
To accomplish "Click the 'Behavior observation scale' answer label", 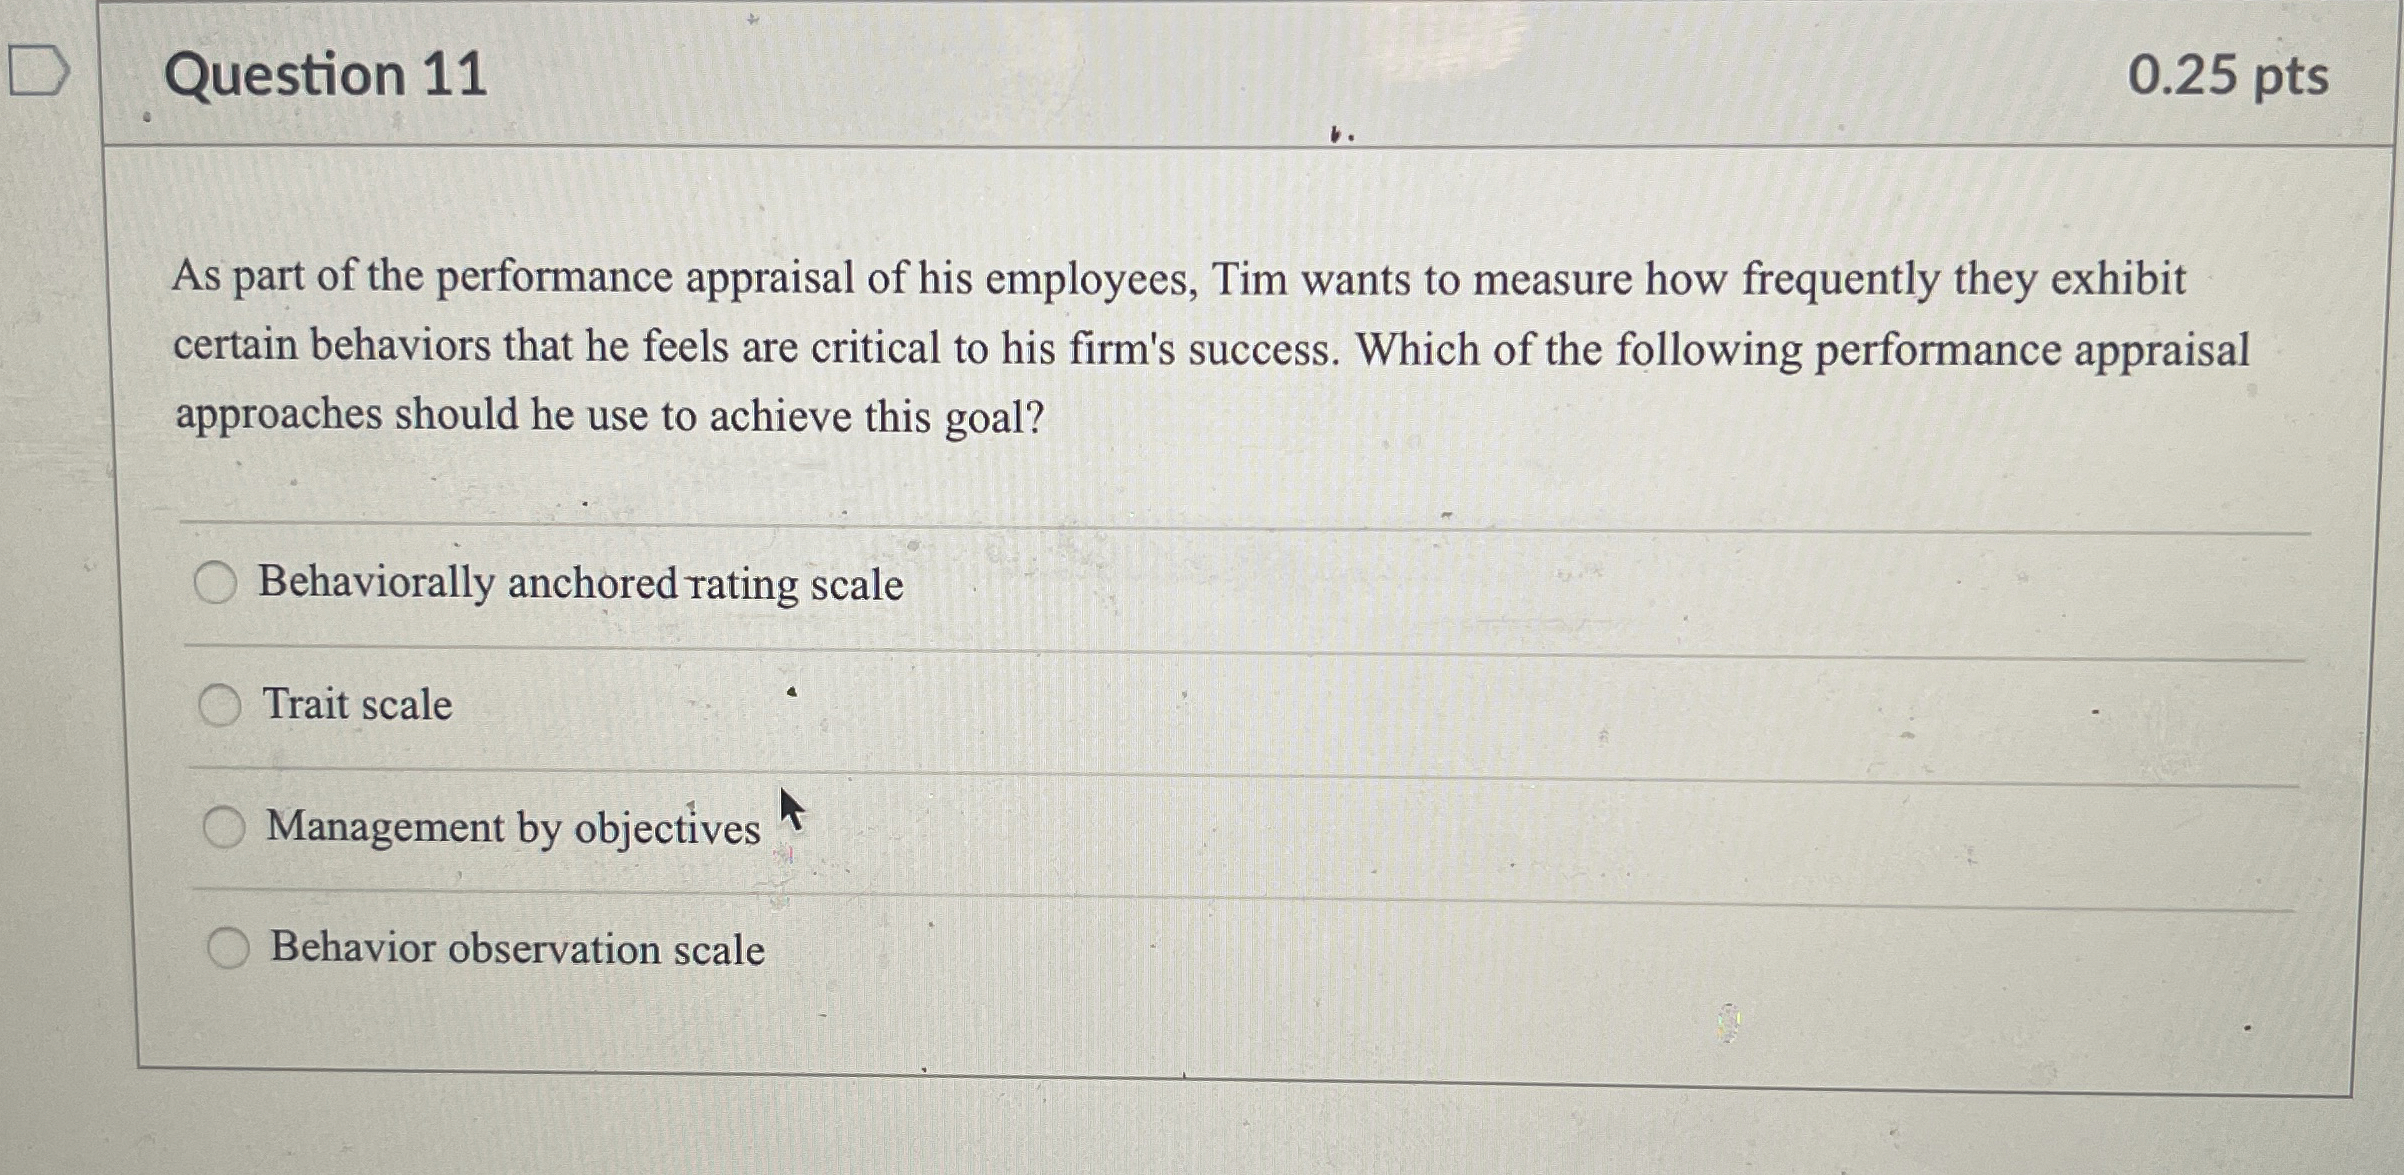I will [516, 946].
